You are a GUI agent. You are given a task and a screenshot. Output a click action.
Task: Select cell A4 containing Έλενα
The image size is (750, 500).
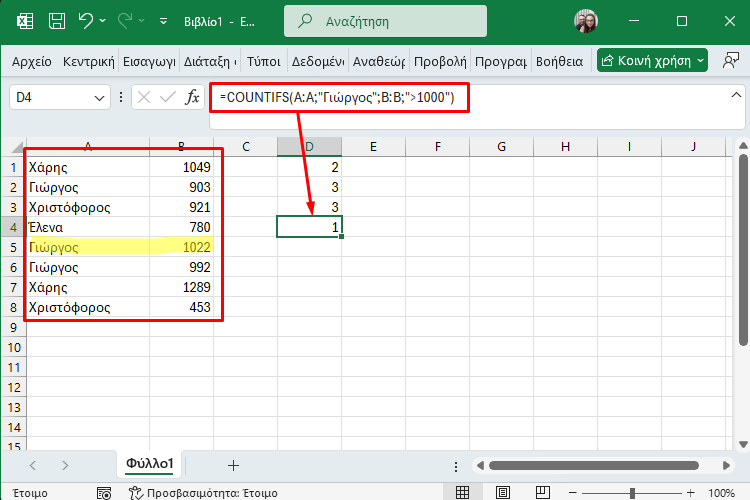[88, 227]
